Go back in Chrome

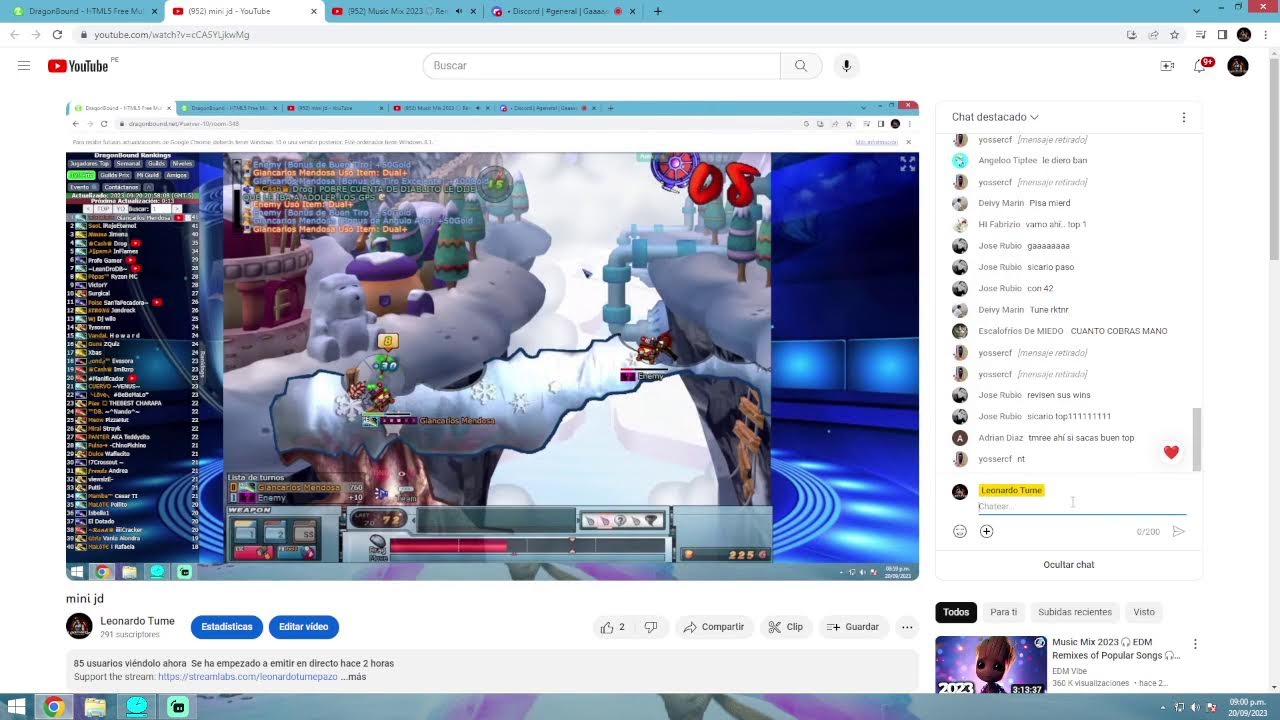click(14, 34)
